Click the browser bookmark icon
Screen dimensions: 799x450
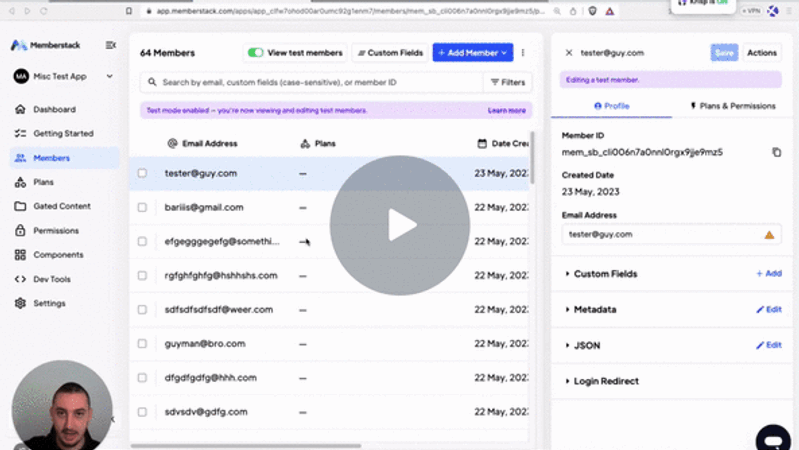(x=128, y=11)
